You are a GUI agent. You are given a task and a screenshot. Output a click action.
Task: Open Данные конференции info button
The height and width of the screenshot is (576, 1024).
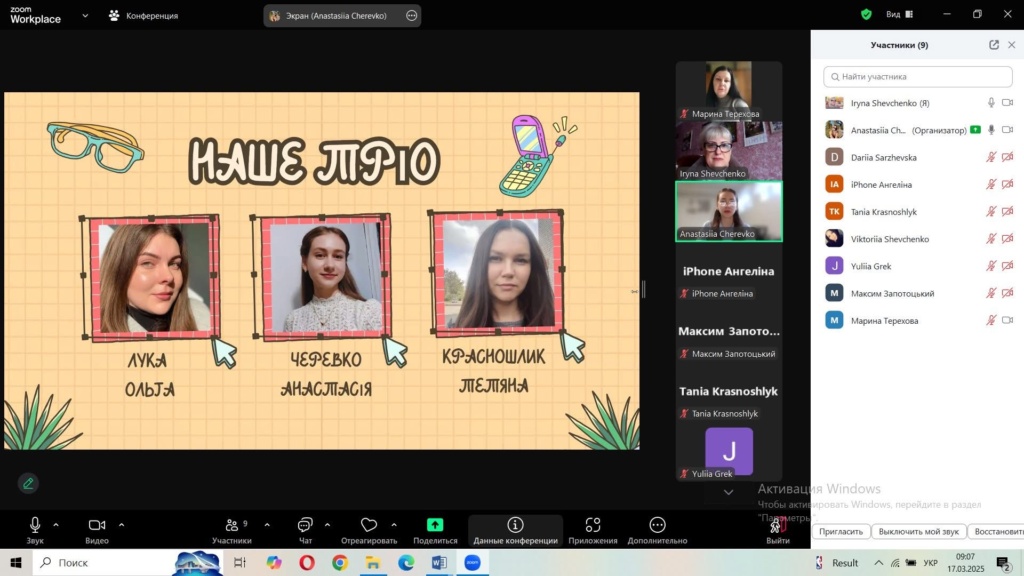515,530
